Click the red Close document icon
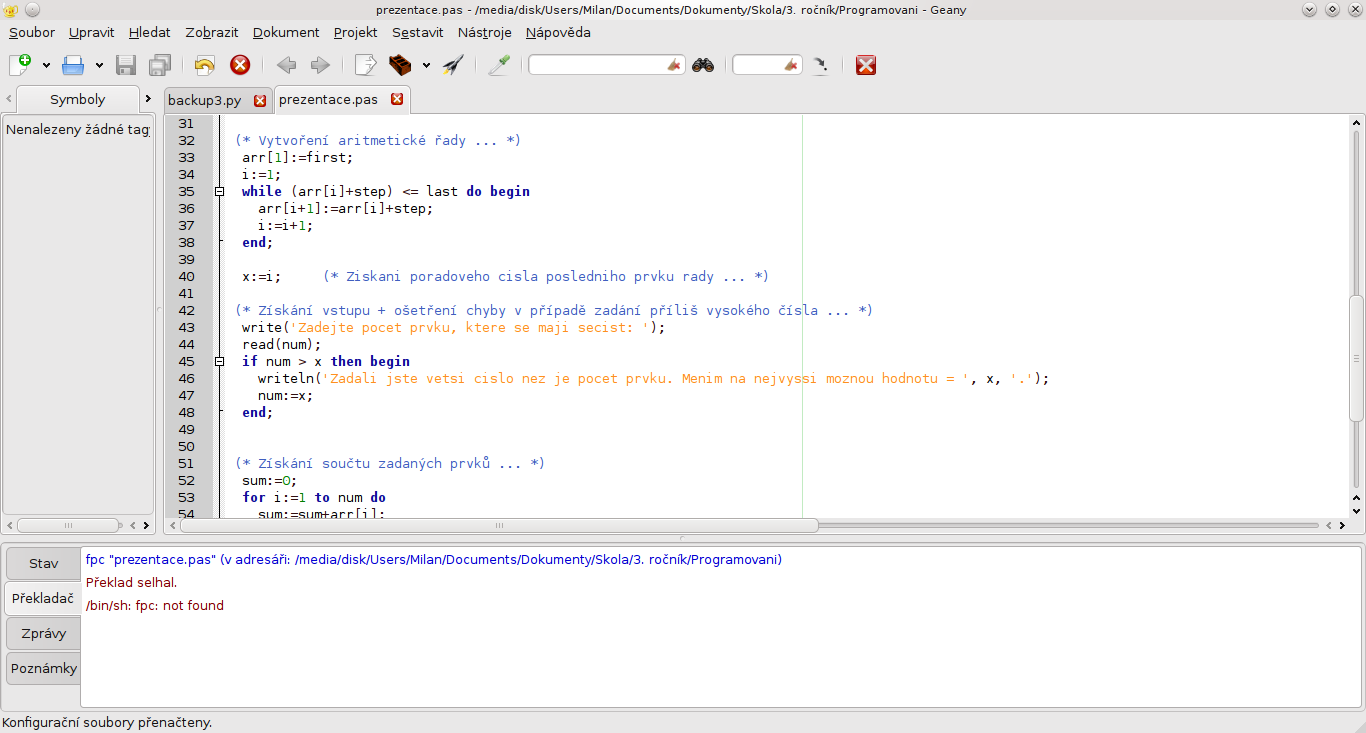Image resolution: width=1366 pixels, height=733 pixels. tap(240, 65)
